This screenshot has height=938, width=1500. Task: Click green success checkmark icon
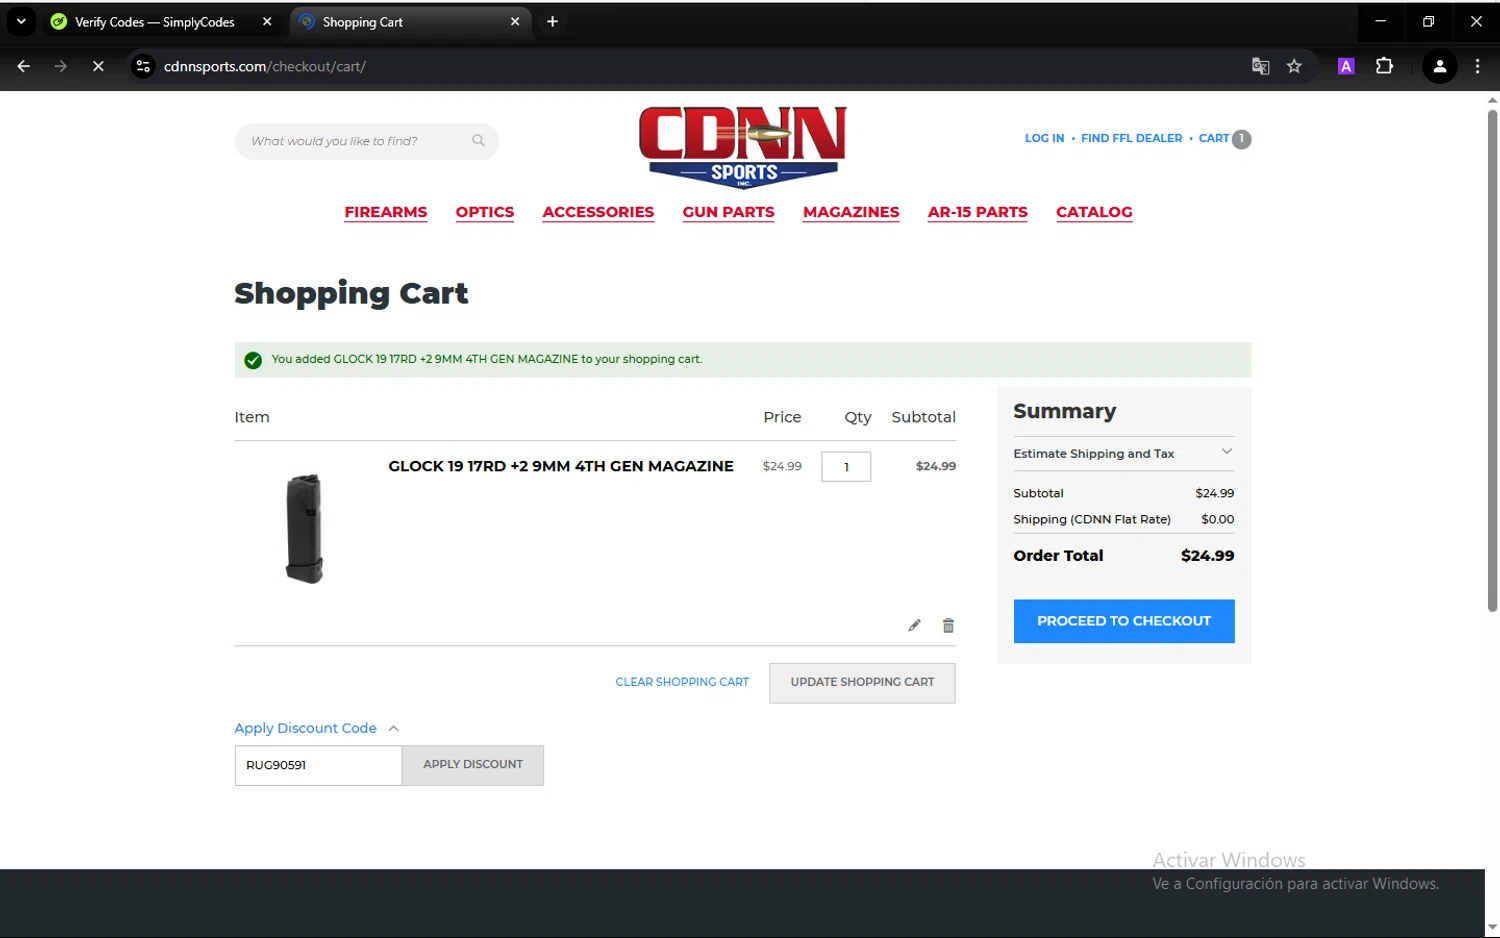point(253,360)
